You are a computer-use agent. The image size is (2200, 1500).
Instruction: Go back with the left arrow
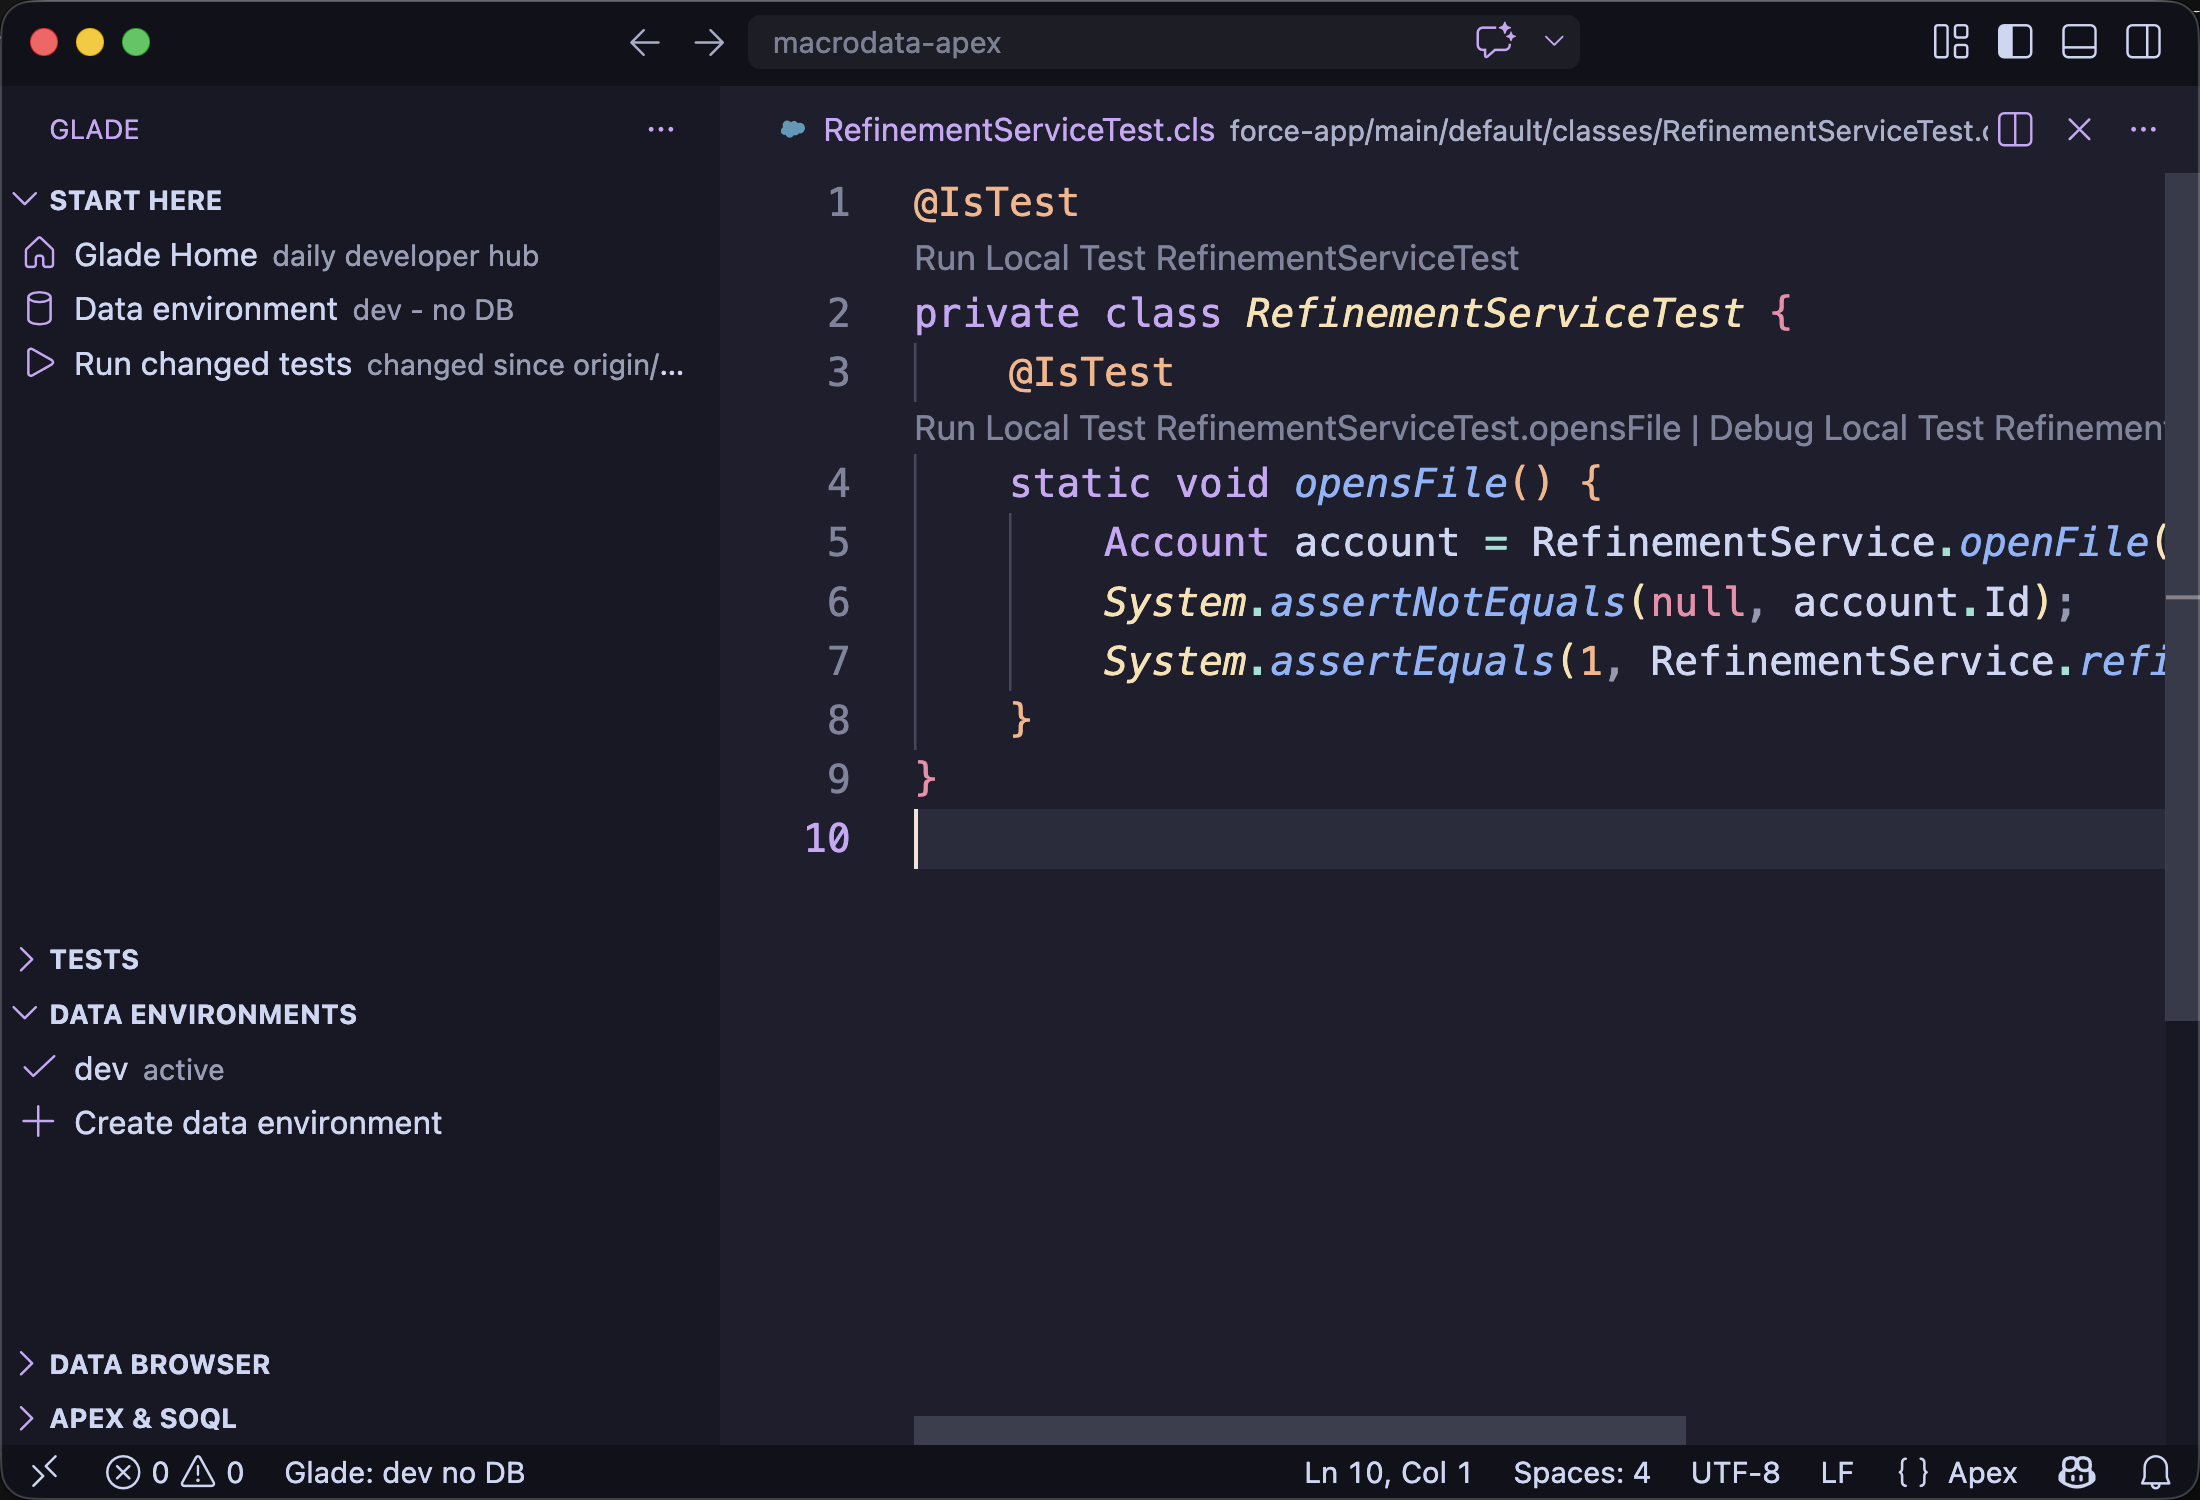tap(645, 42)
